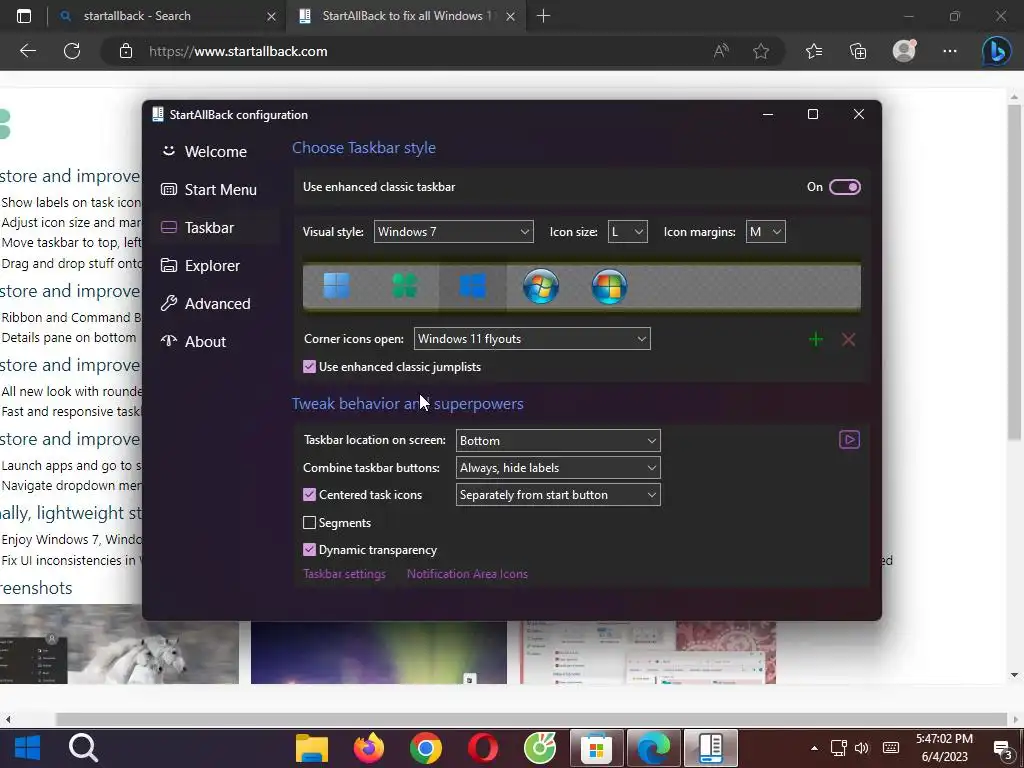Screen dimensions: 1024x768
Task: Open Edge Collections icon
Action: pos(858,51)
